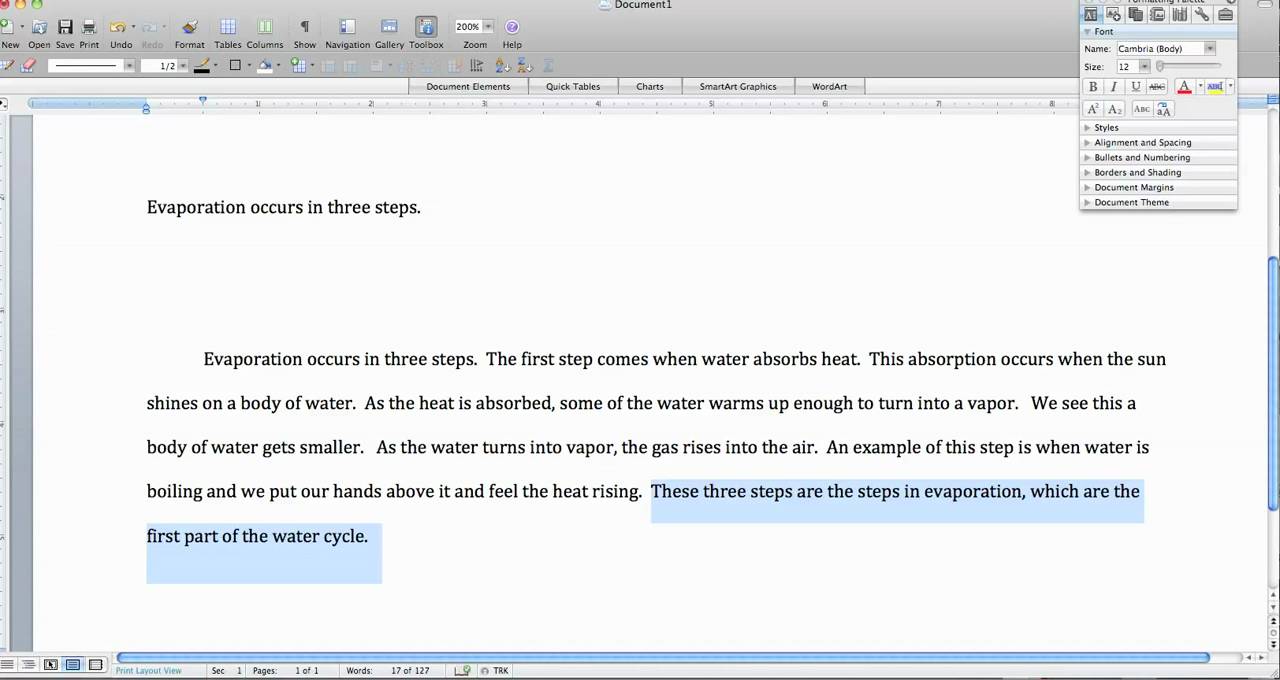Click the yellow highlight color button
1280x680 pixels.
coord(1215,87)
